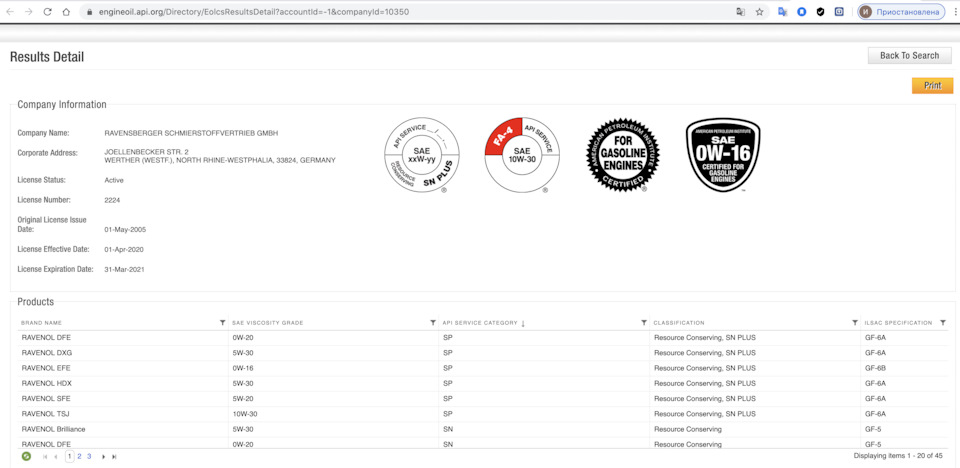Reload the page with the refresh icon
The image size is (960, 468).
(48, 12)
